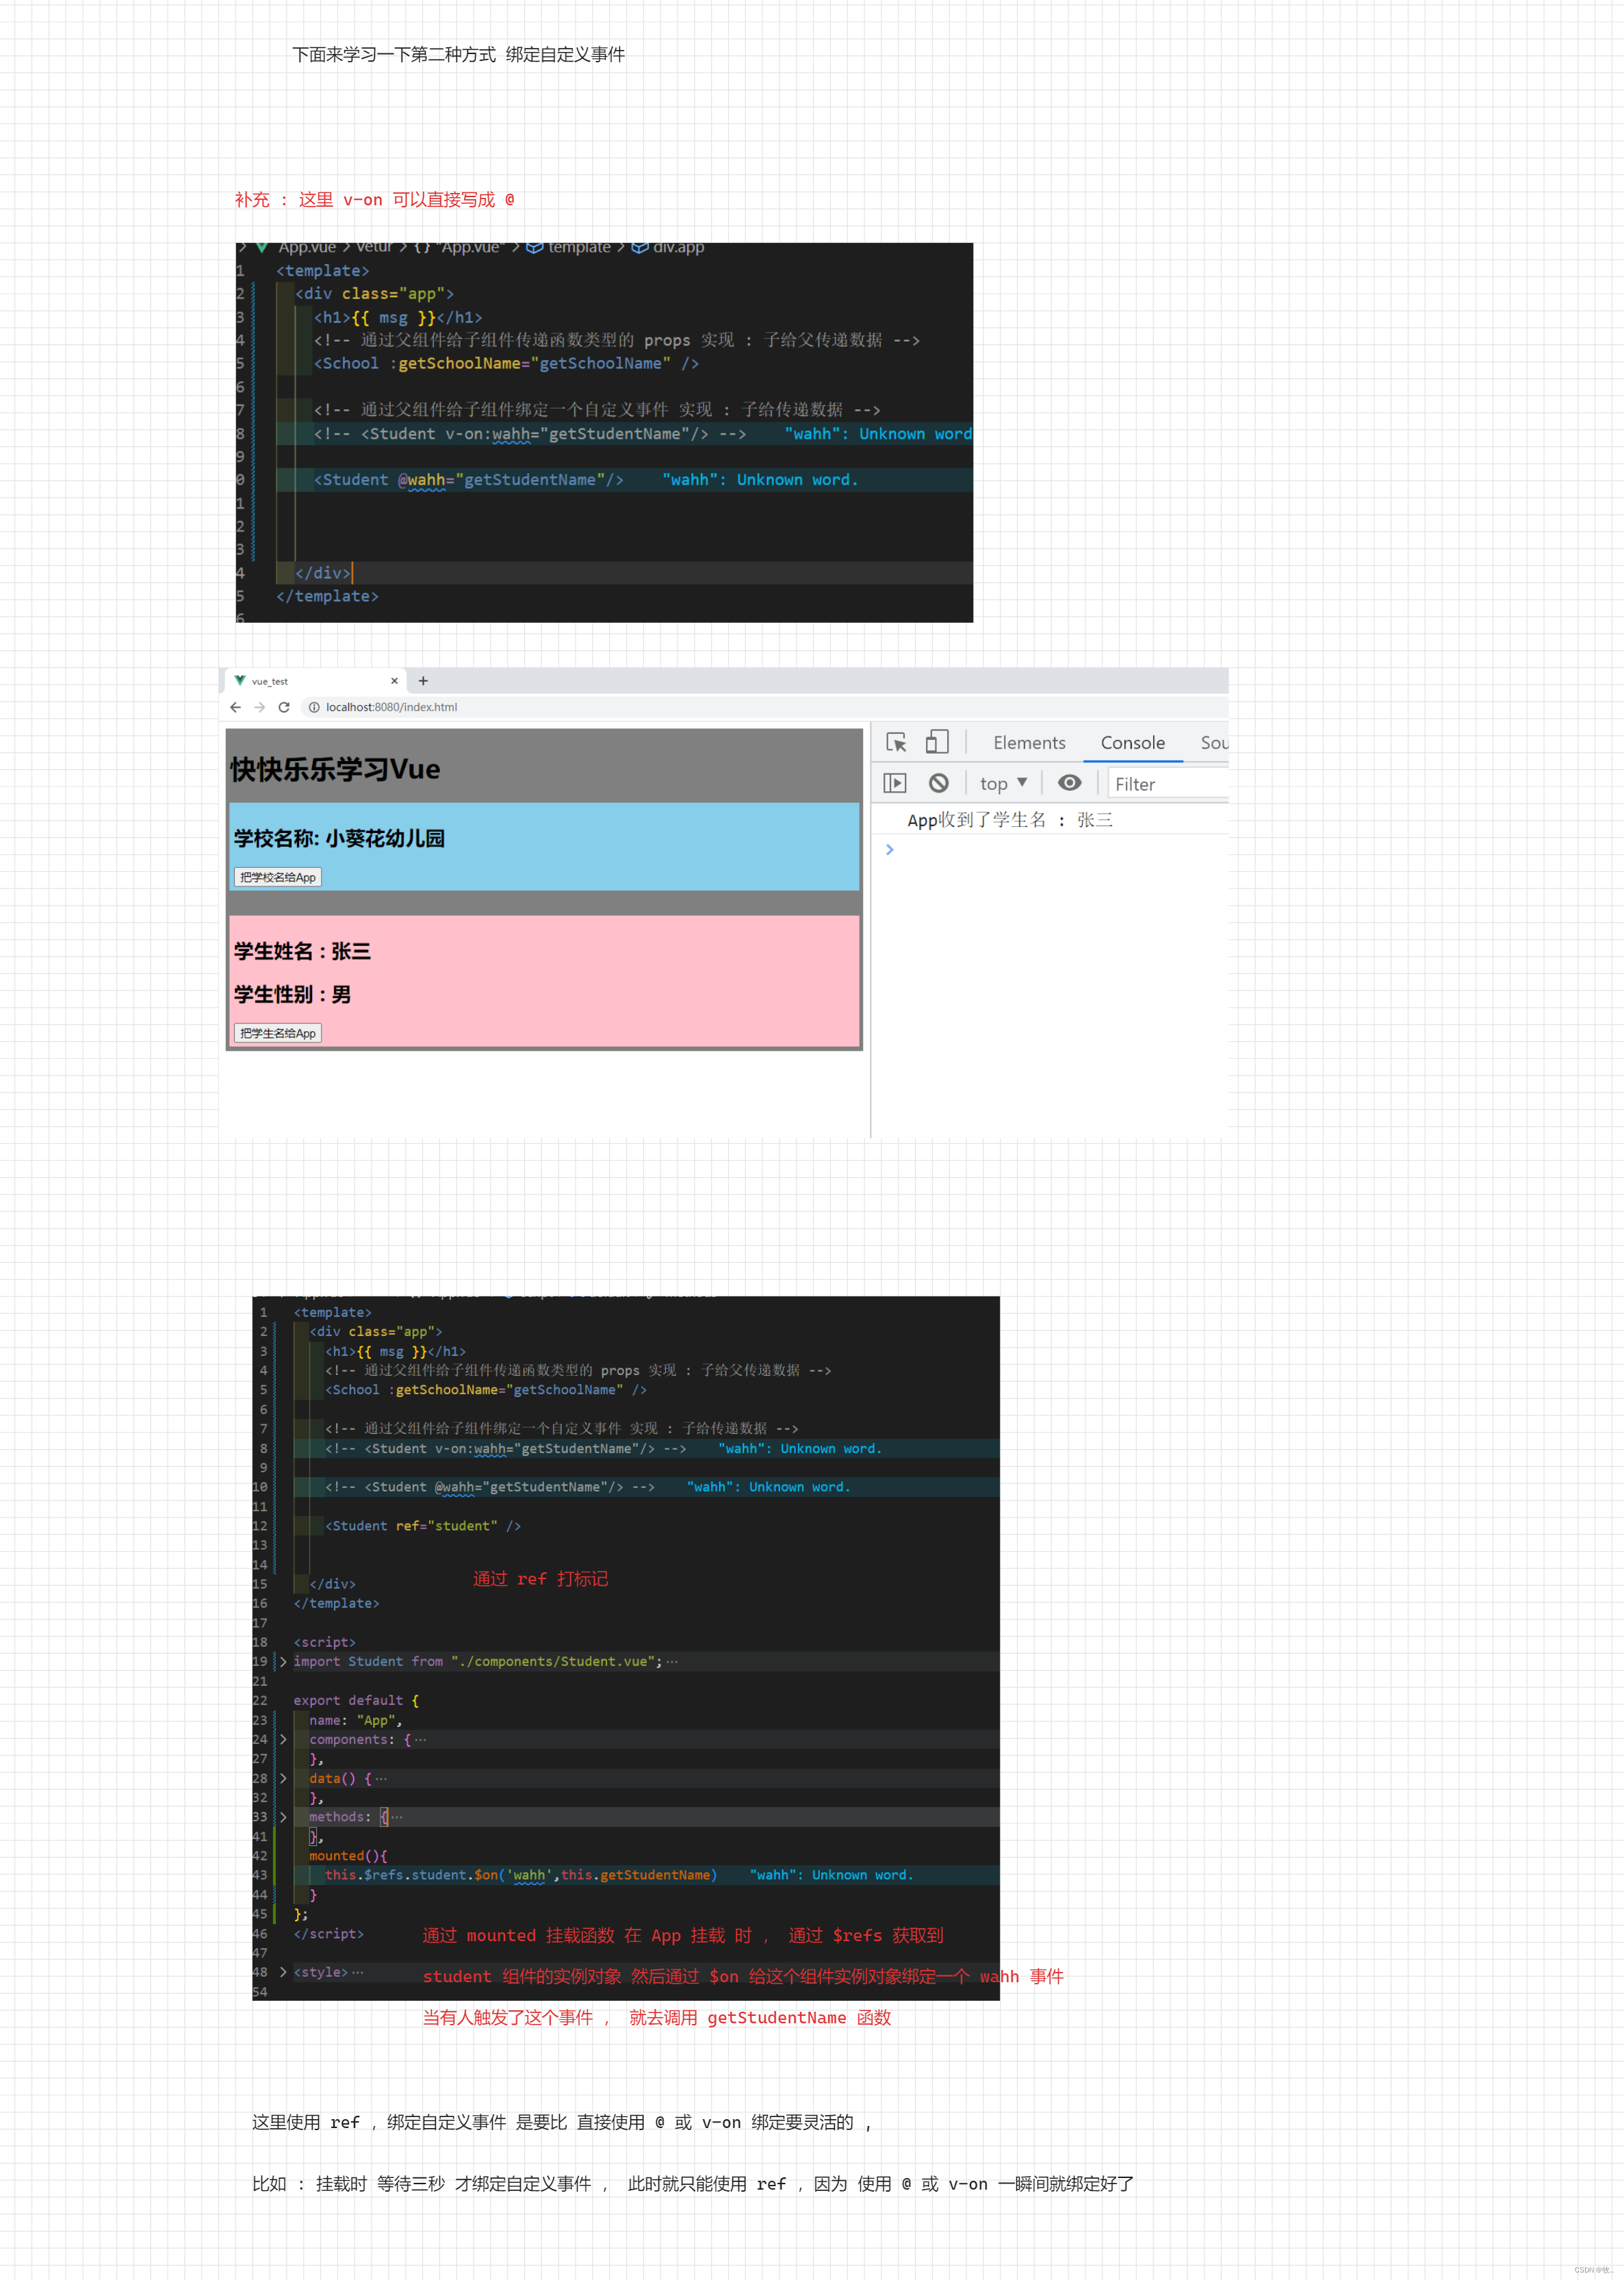Click the 学生姓名 : 张三 text
The image size is (1624, 2280).
point(302,951)
